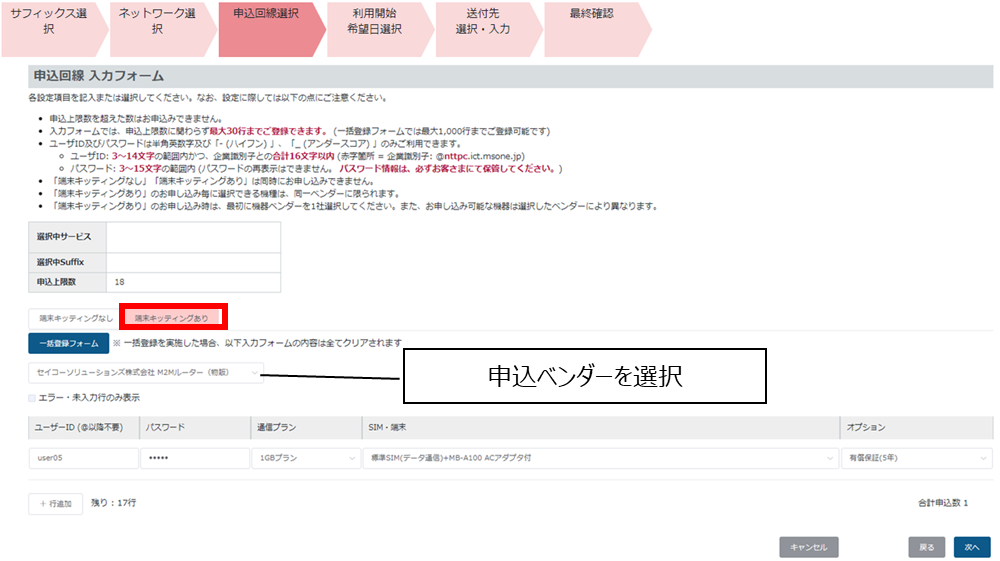Open the 一括登録フォーム bulk form
This screenshot has width=1000, height=561.
coord(69,343)
